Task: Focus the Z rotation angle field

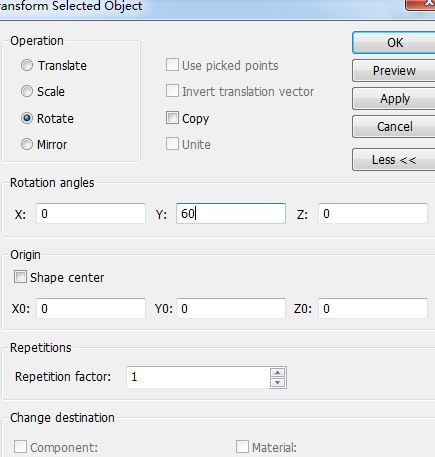Action: [373, 213]
